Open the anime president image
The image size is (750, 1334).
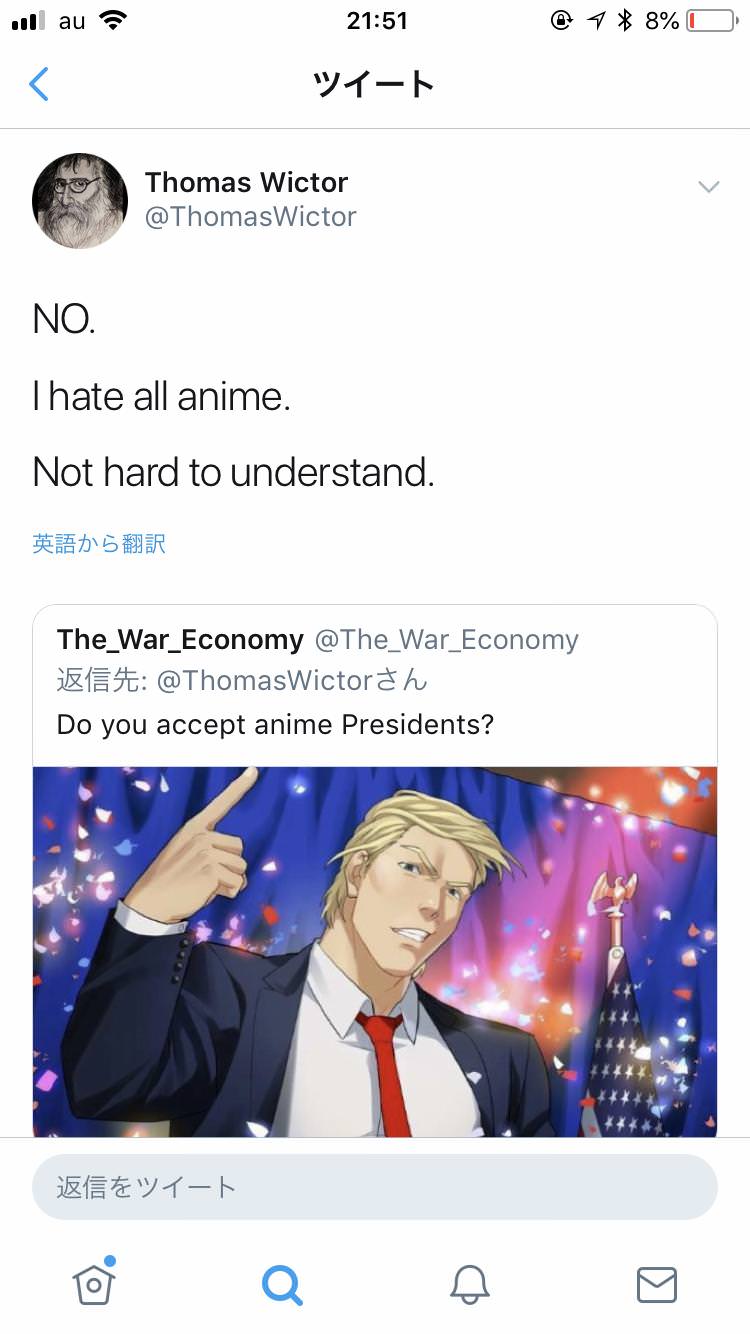[x=375, y=951]
